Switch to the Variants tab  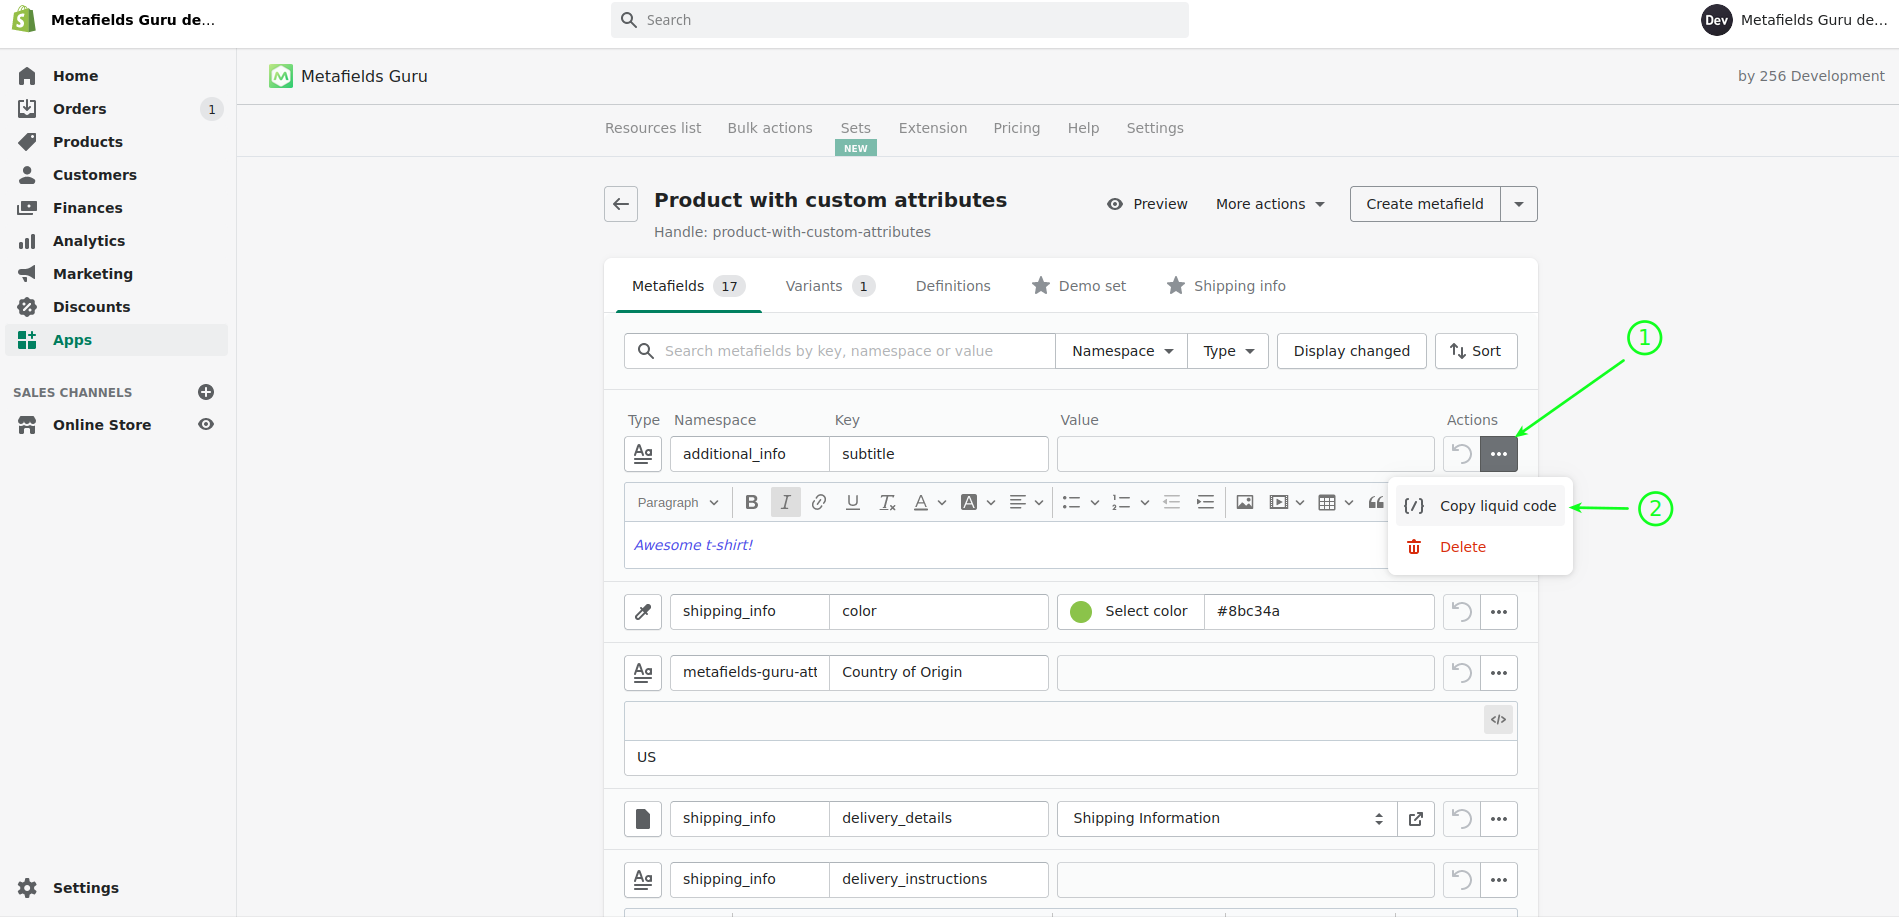click(x=830, y=286)
